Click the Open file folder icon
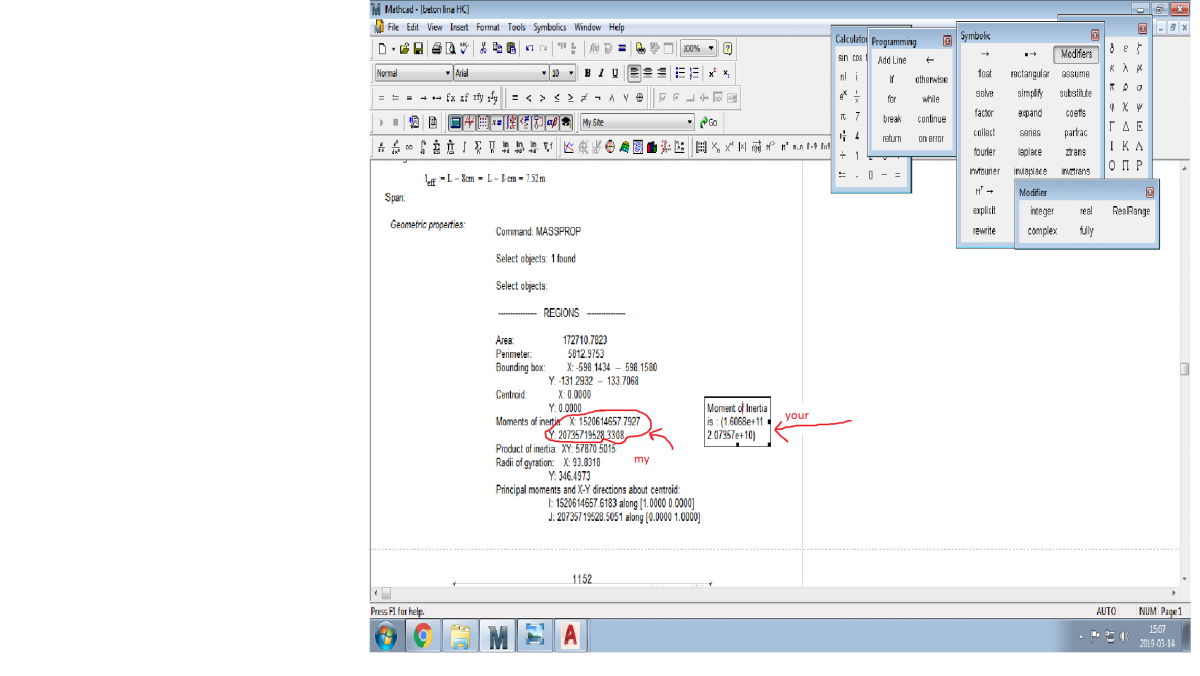Screen dimensions: 1200x676 pos(404,48)
